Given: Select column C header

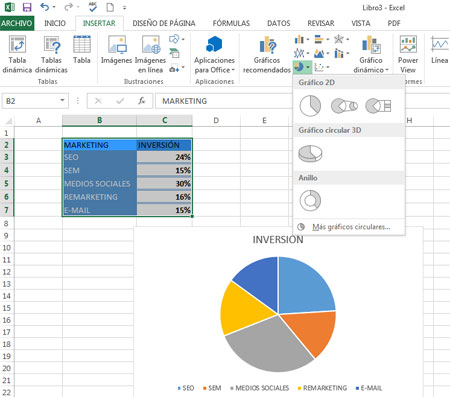Looking at the screenshot, I should (164, 120).
